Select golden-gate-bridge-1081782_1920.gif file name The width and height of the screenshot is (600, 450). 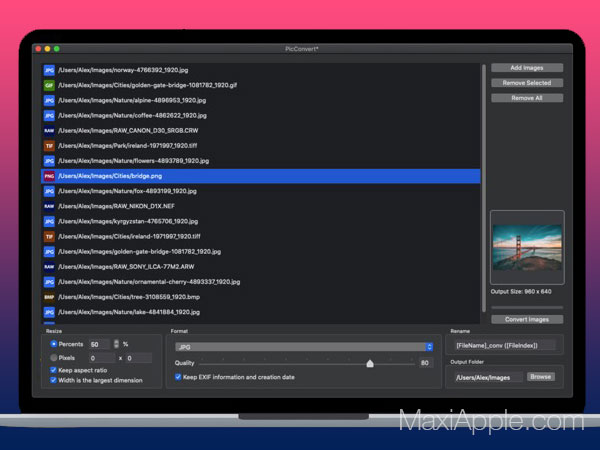click(147, 85)
